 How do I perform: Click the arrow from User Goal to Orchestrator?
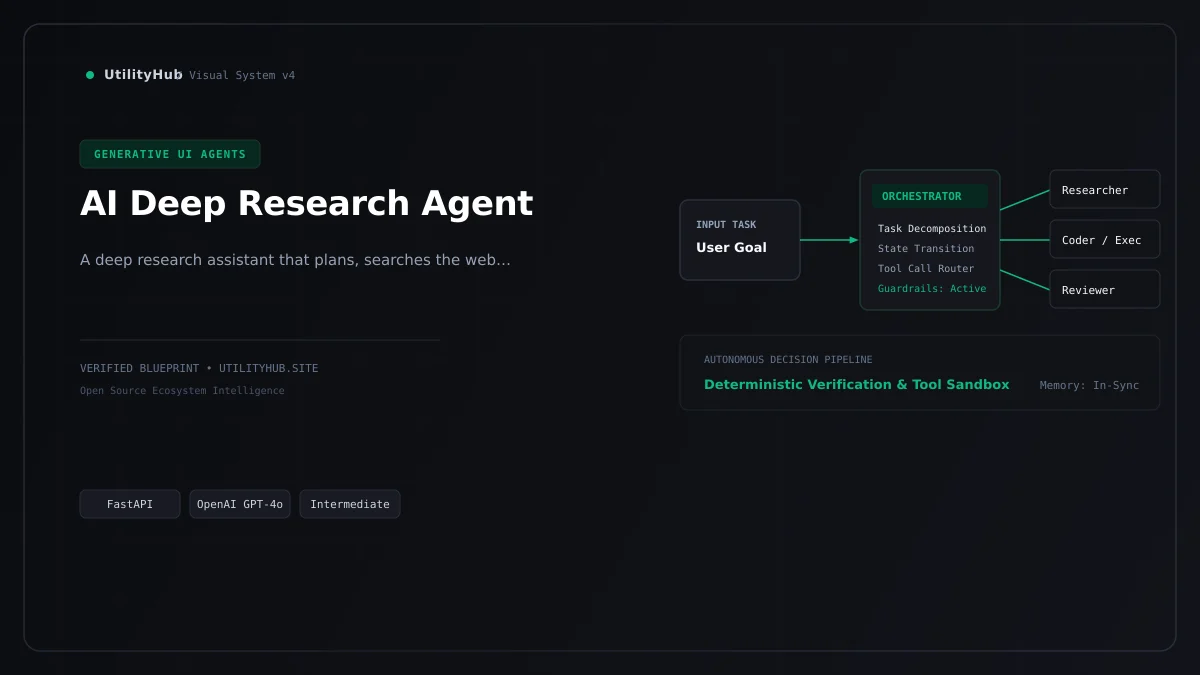coord(829,240)
